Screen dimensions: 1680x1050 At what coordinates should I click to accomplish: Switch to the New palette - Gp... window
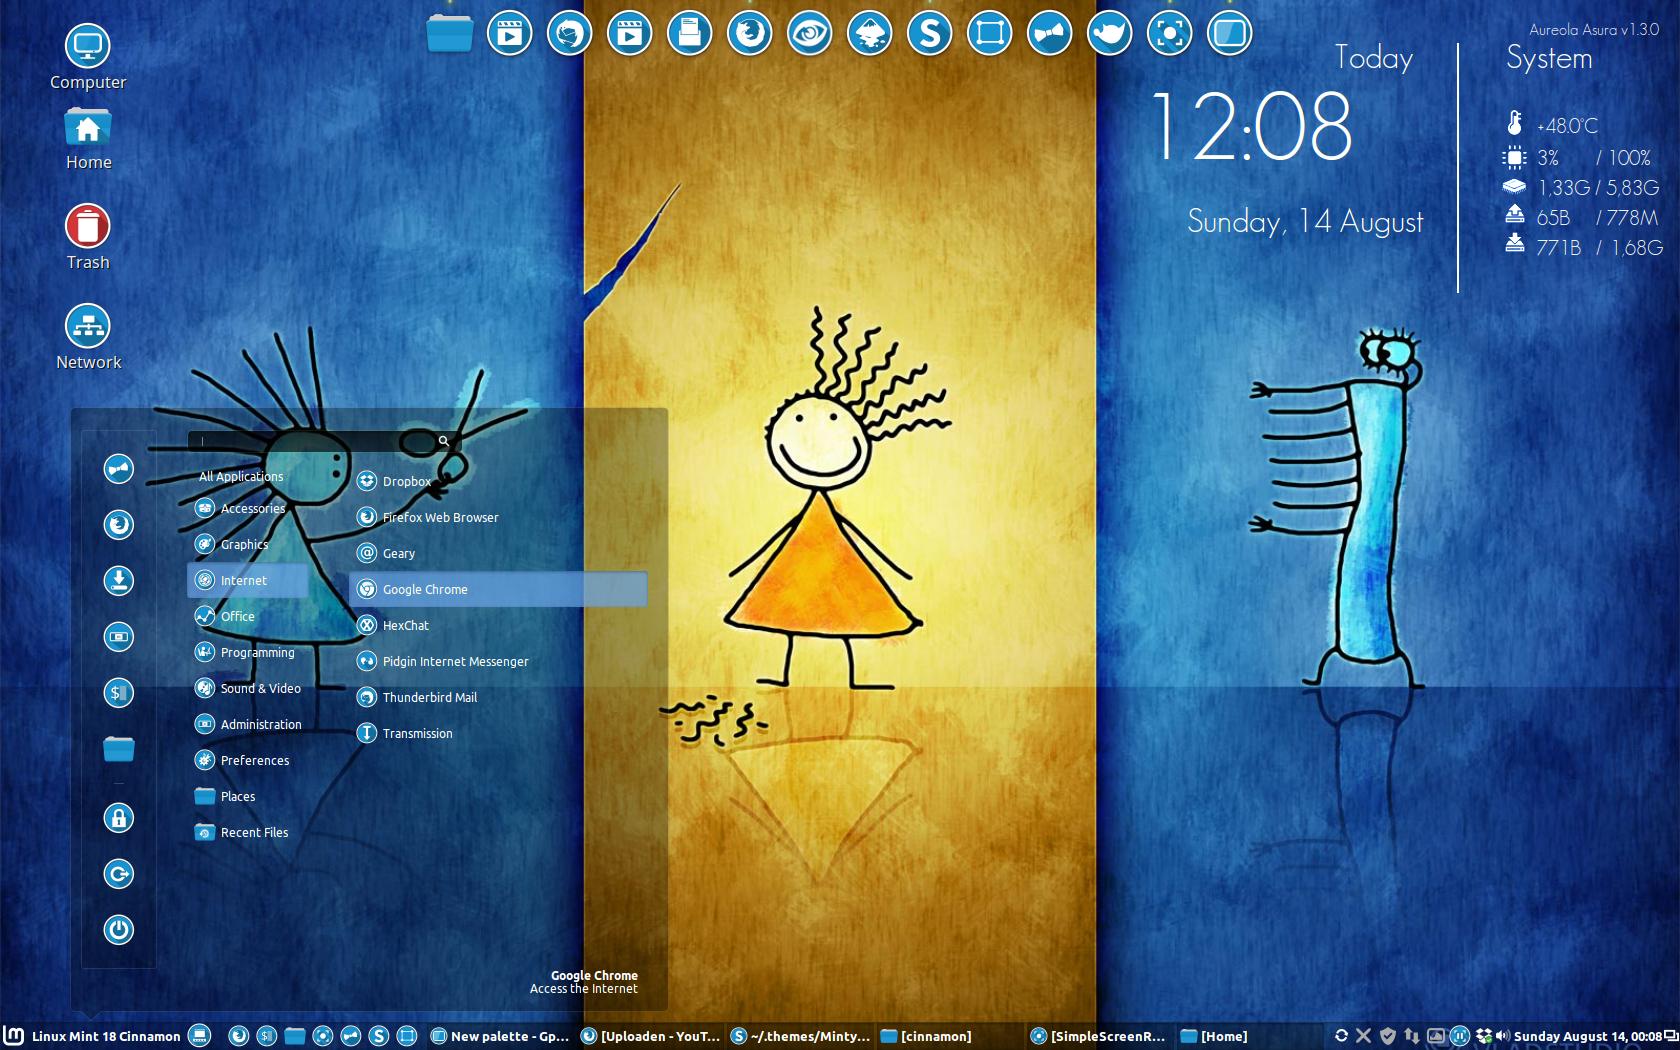(500, 1036)
